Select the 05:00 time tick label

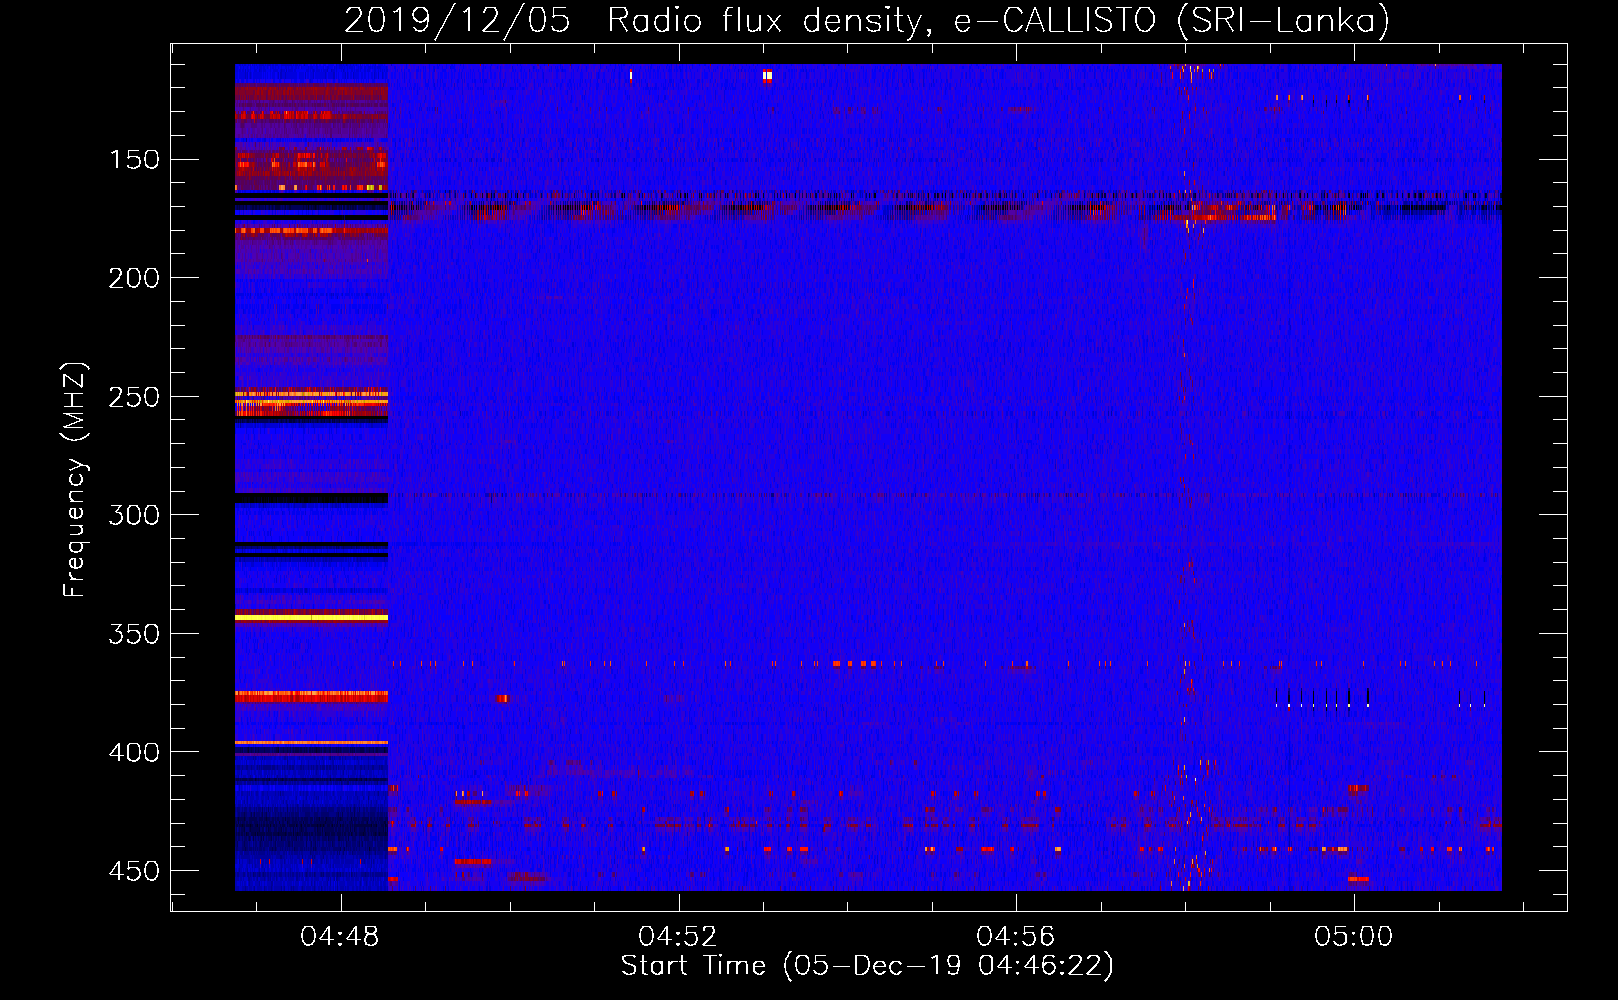tap(1354, 936)
